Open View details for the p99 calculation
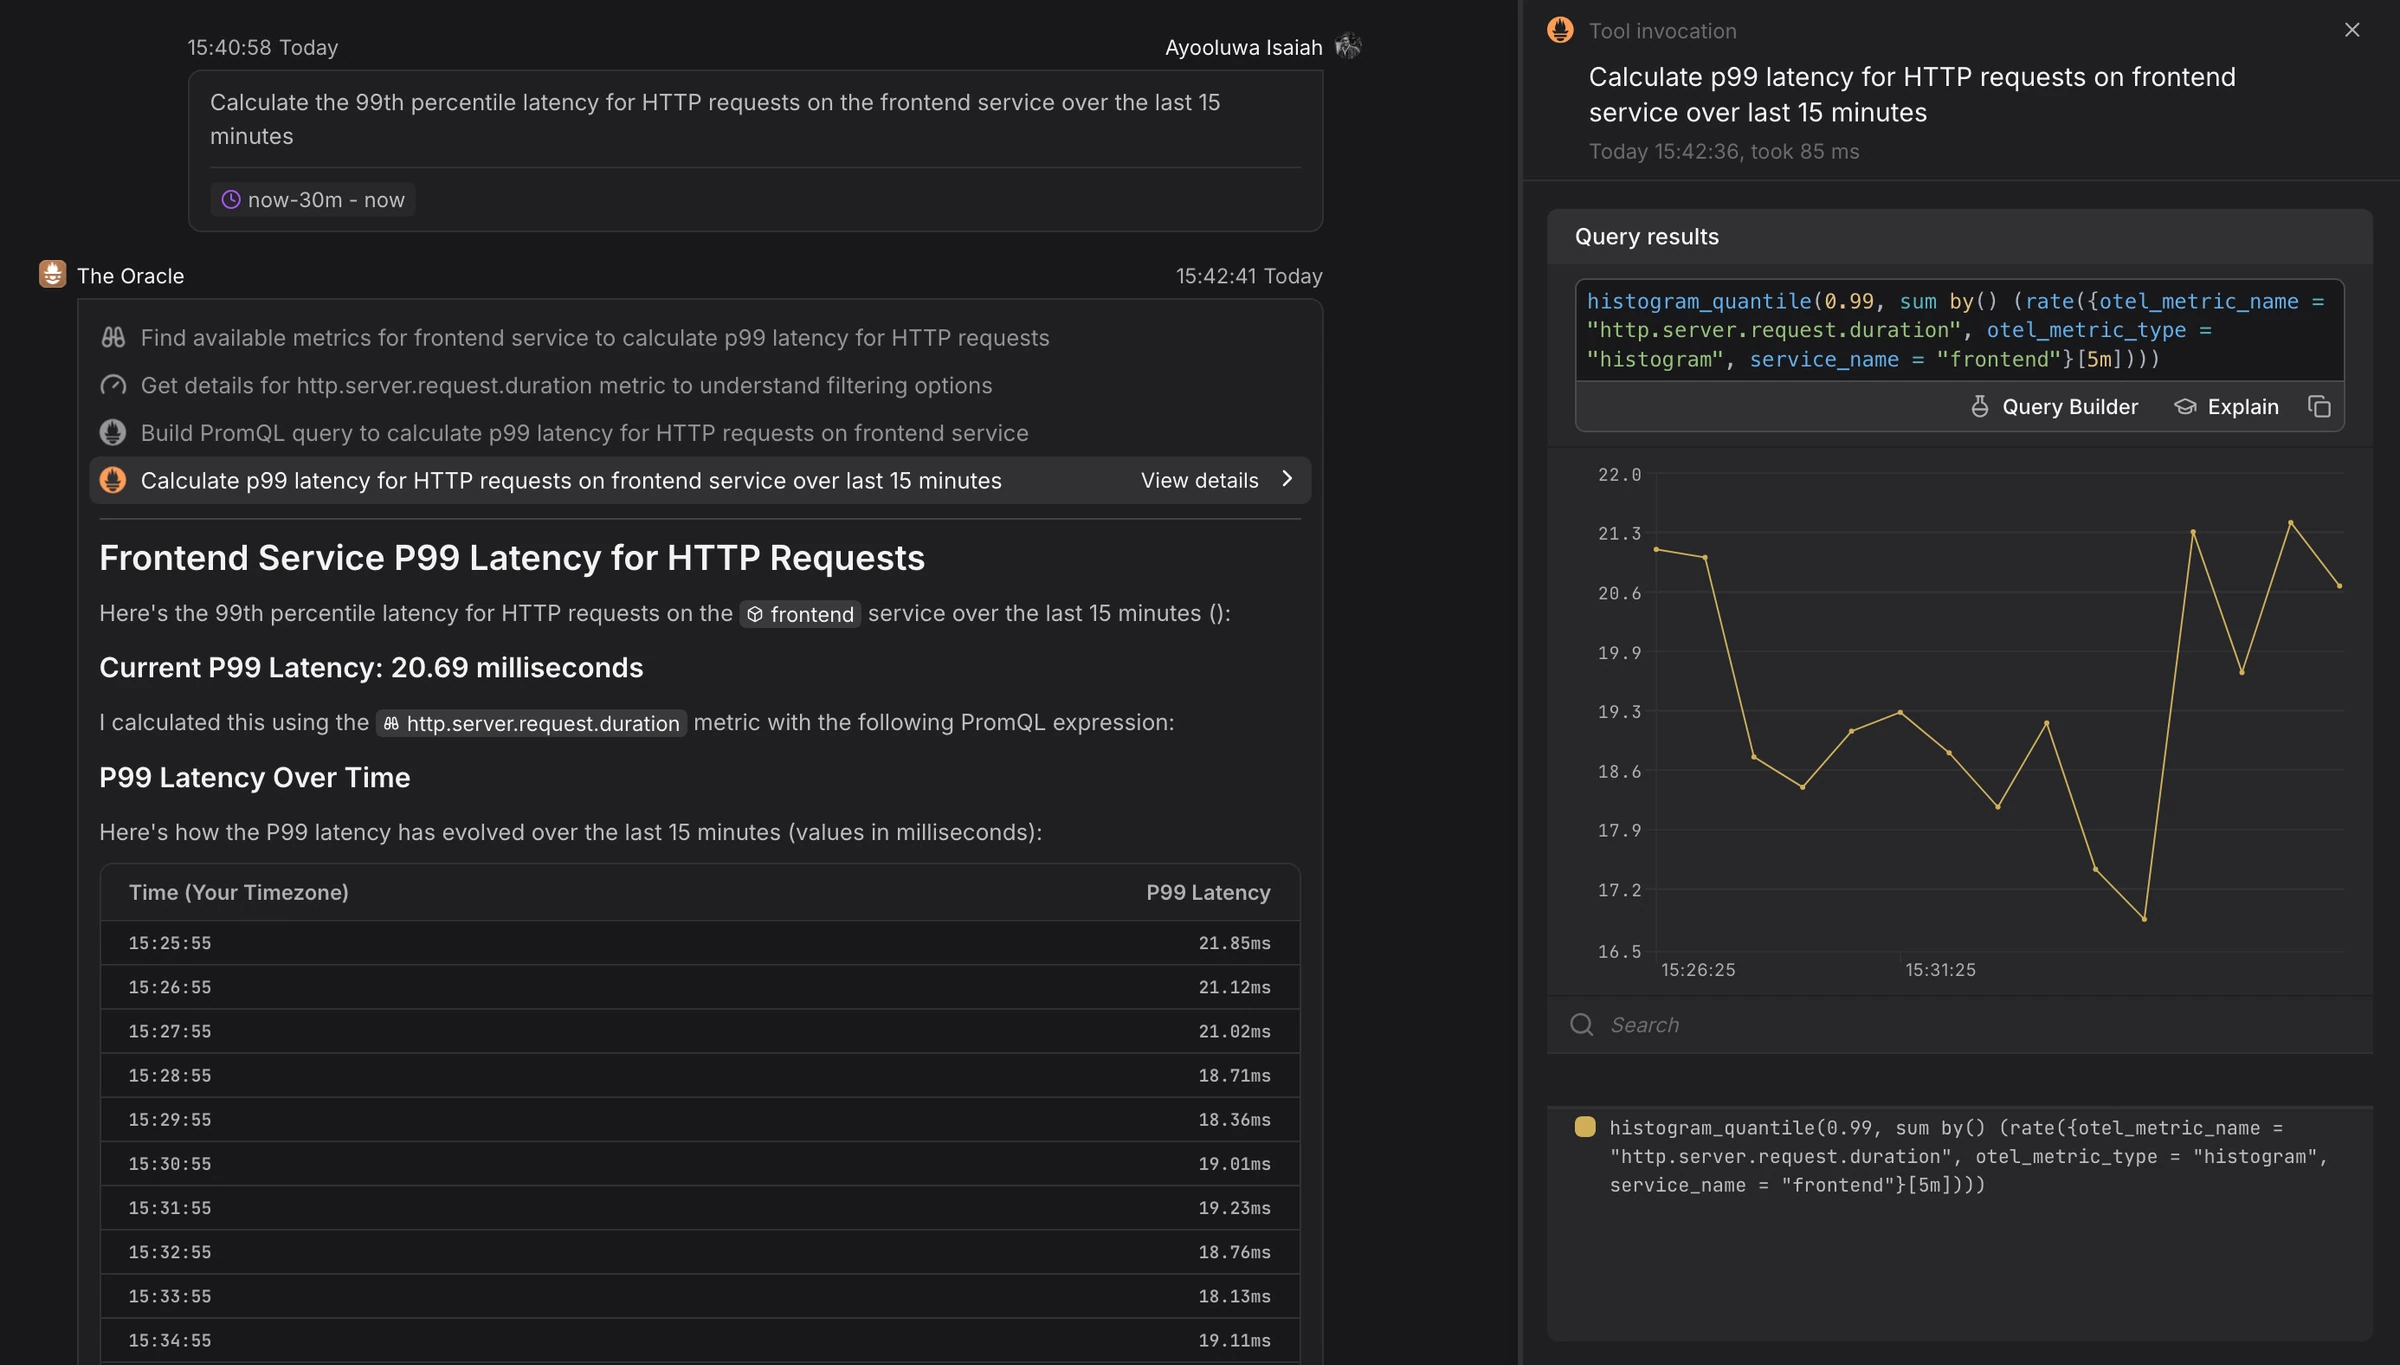Screen dimensions: 2400x1365 click(1199, 480)
